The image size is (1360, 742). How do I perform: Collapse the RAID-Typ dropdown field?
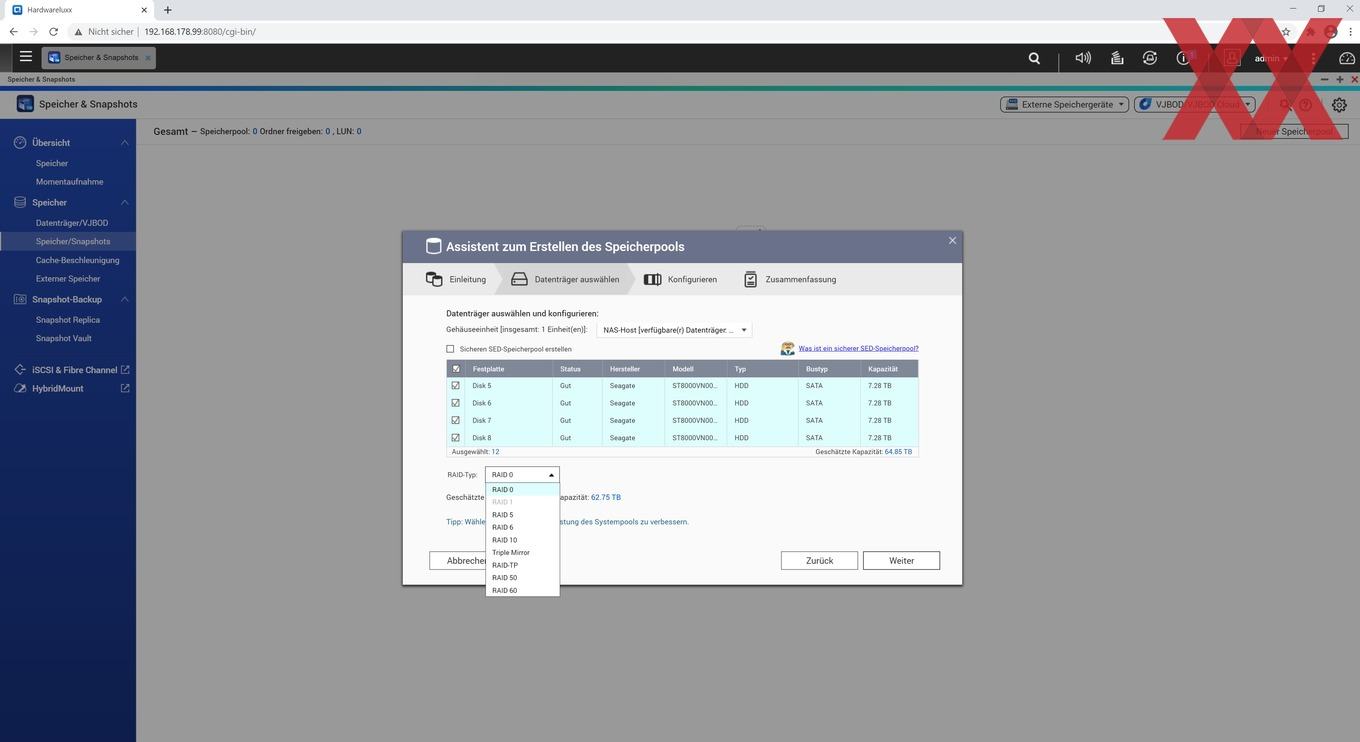[522, 475]
